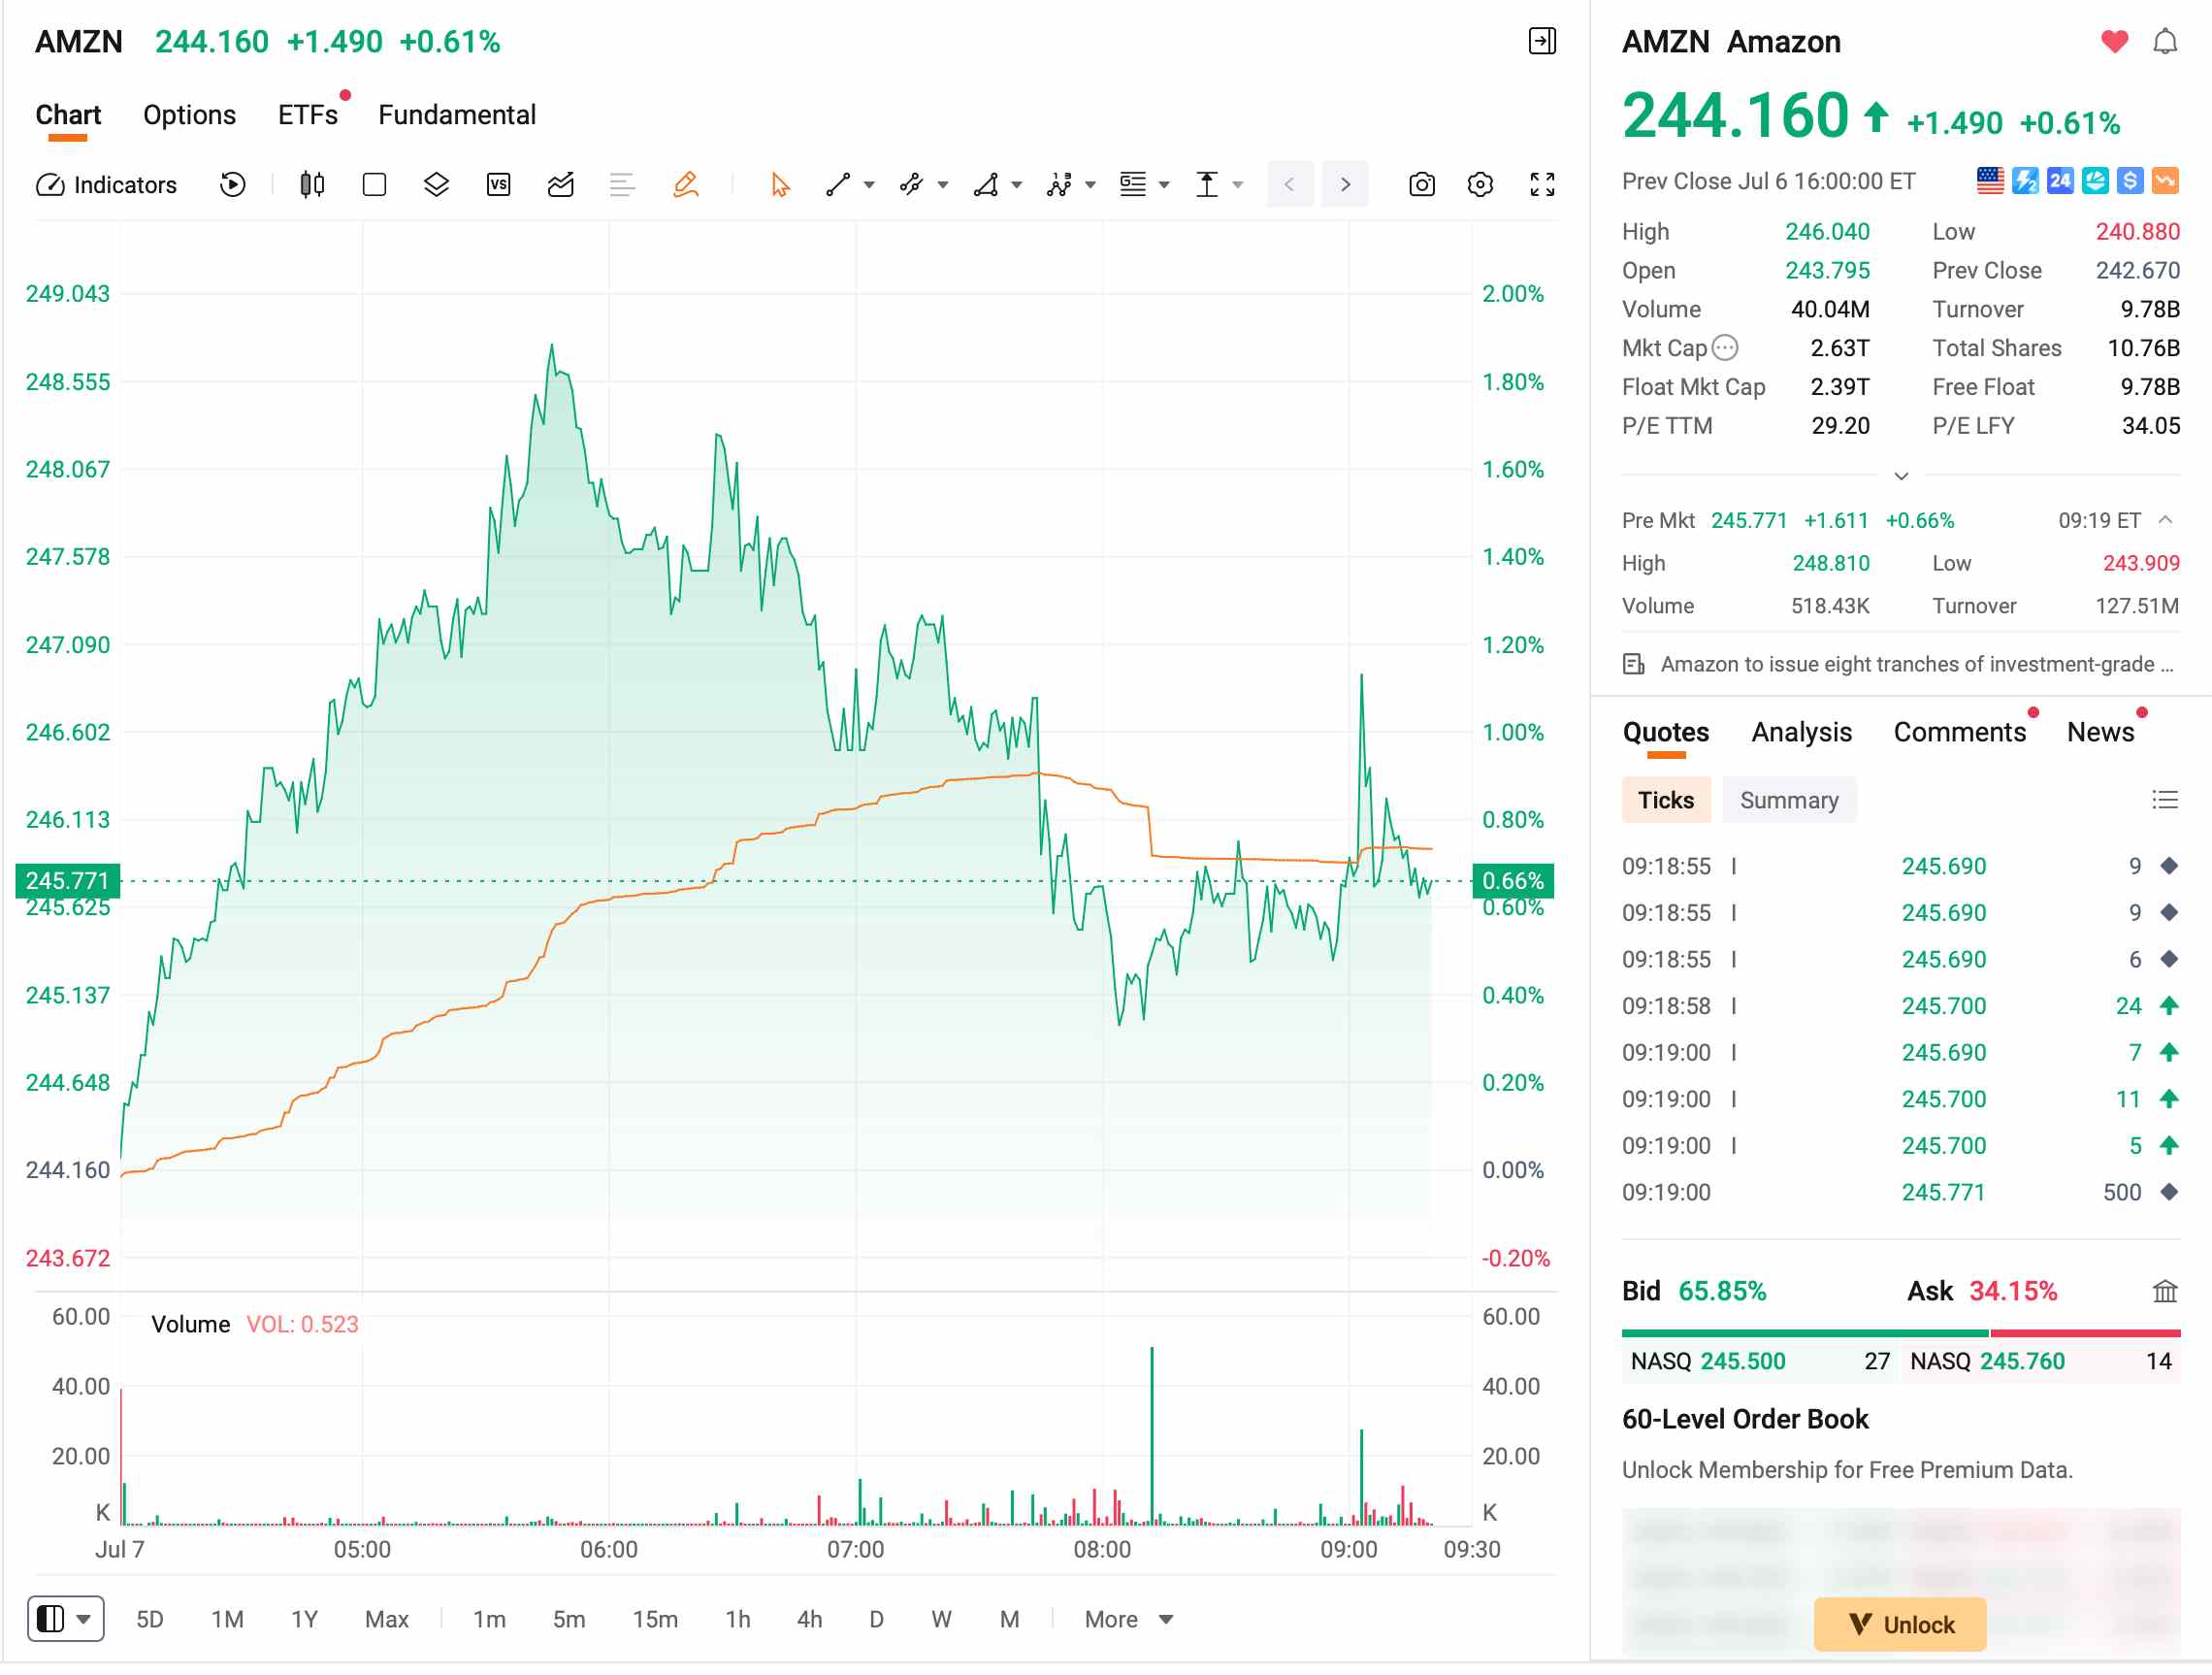The height and width of the screenshot is (1675, 2212).
Task: Open the Analysis tab
Action: (1801, 732)
